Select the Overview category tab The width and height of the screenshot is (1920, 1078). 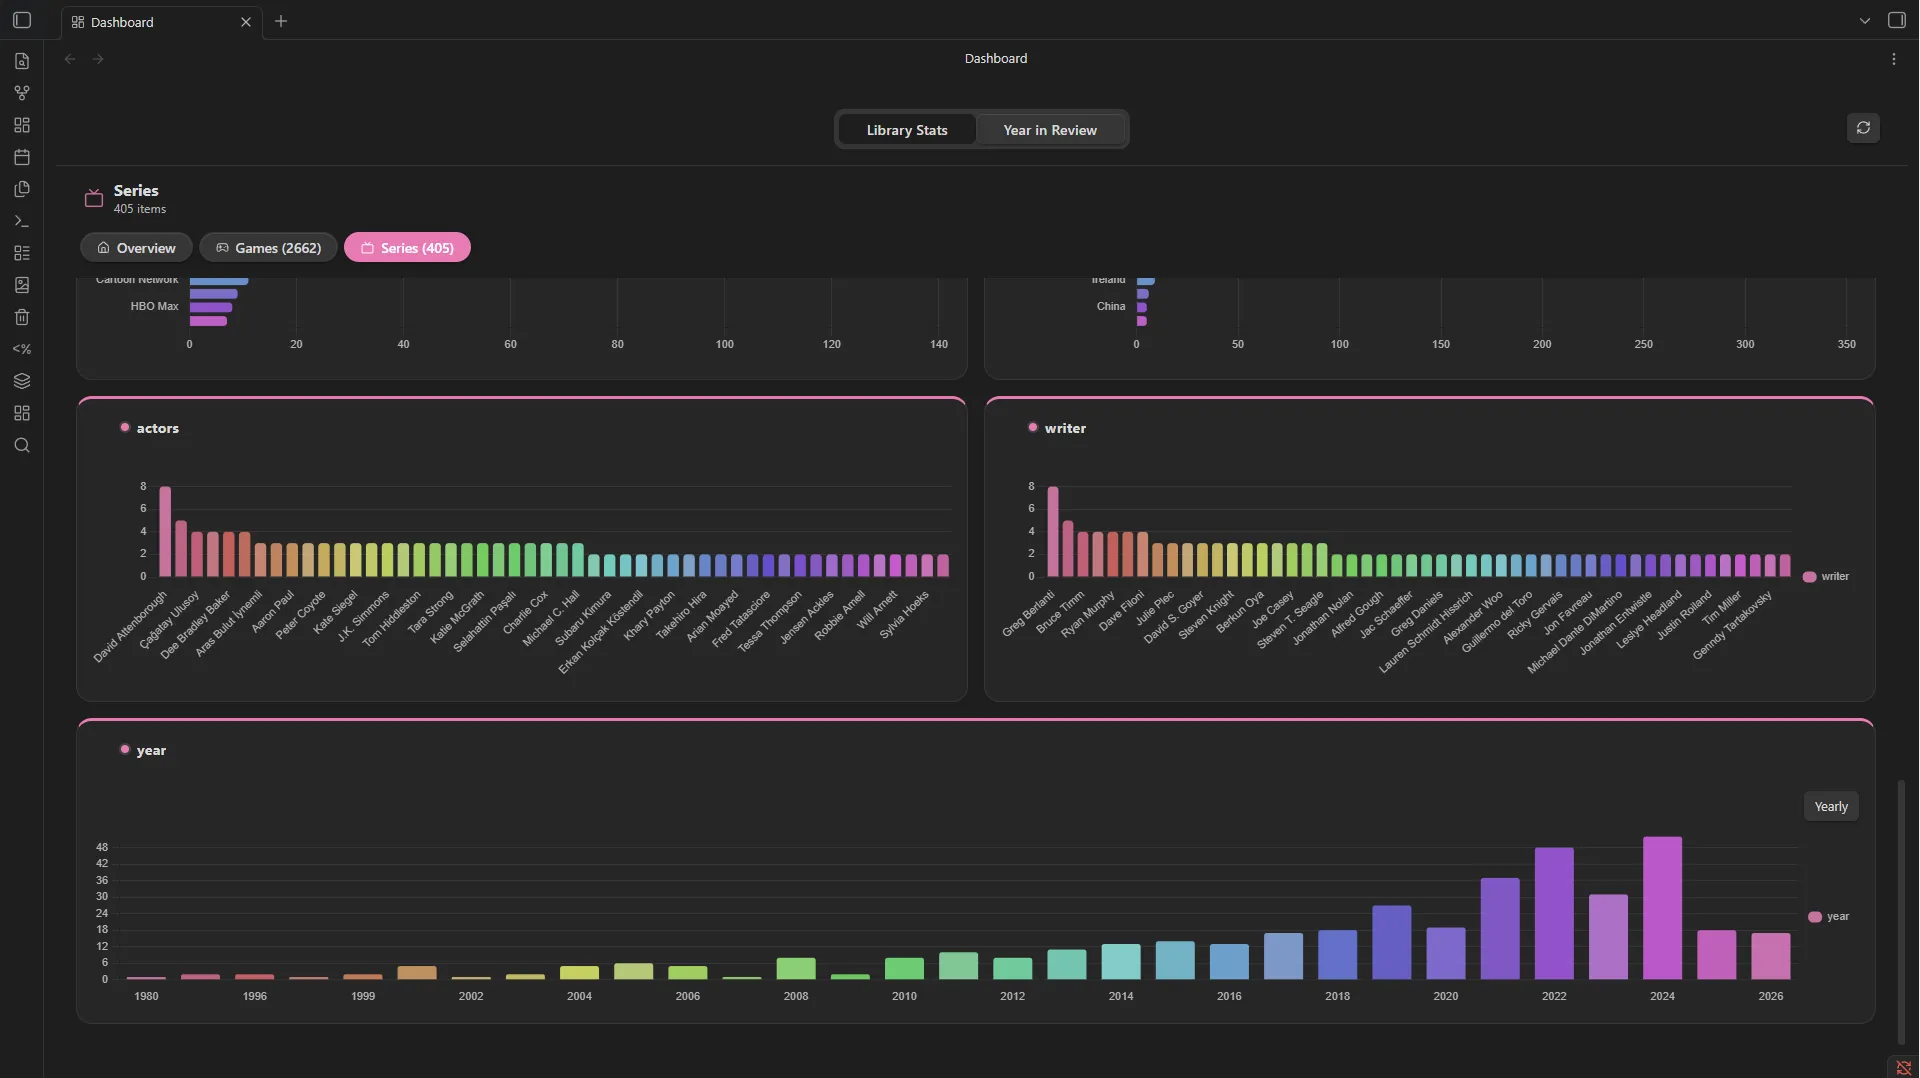pos(136,248)
